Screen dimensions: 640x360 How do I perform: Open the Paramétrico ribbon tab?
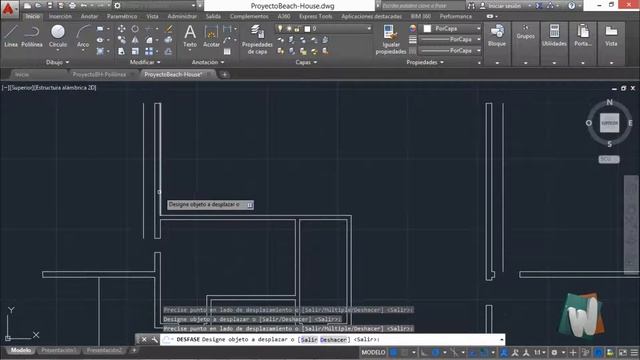[x=122, y=16]
